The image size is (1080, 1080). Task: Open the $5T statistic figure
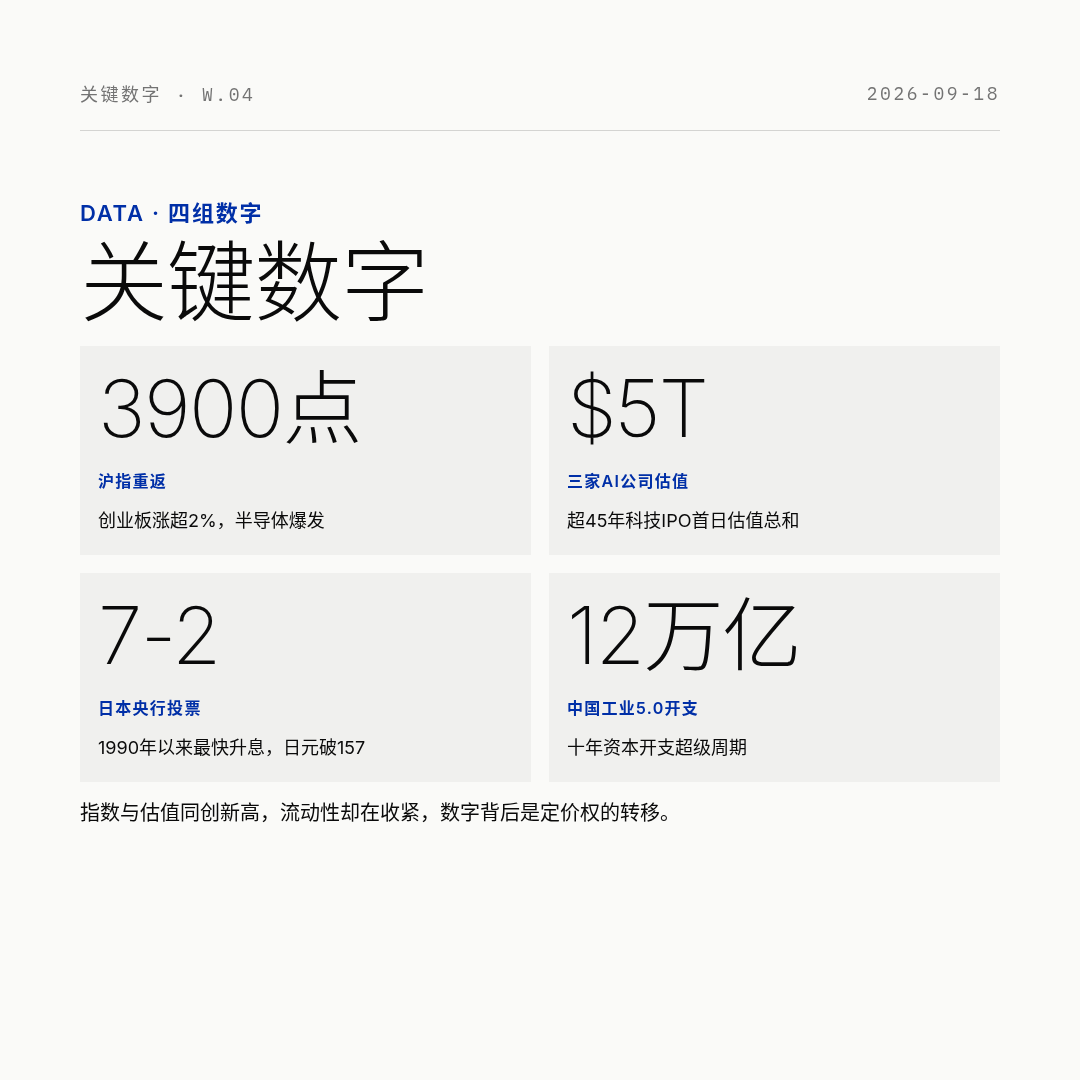638,408
